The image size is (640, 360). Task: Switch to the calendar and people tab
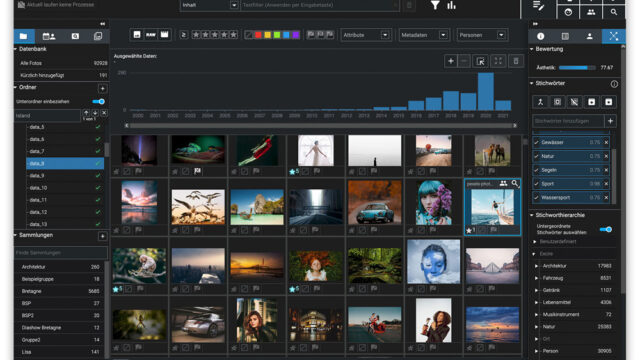49,36
